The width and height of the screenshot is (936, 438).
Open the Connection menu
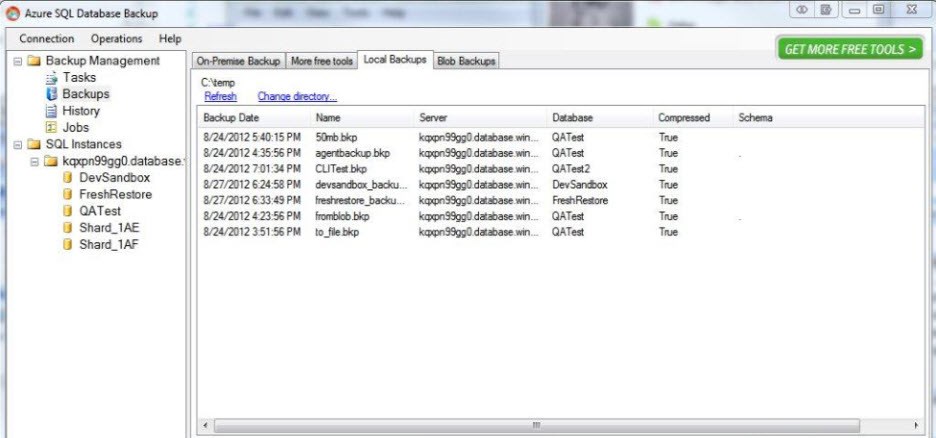pyautogui.click(x=47, y=39)
